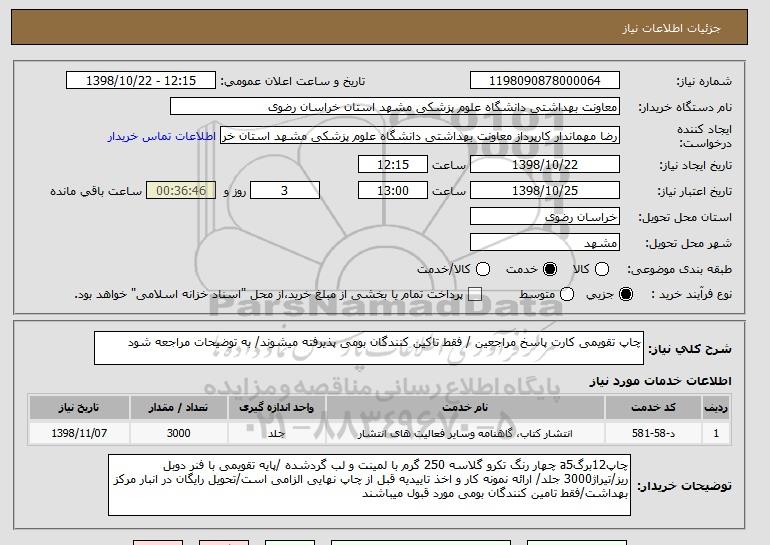Click the general need description text box
This screenshot has height=545, width=770.
pos(369,348)
